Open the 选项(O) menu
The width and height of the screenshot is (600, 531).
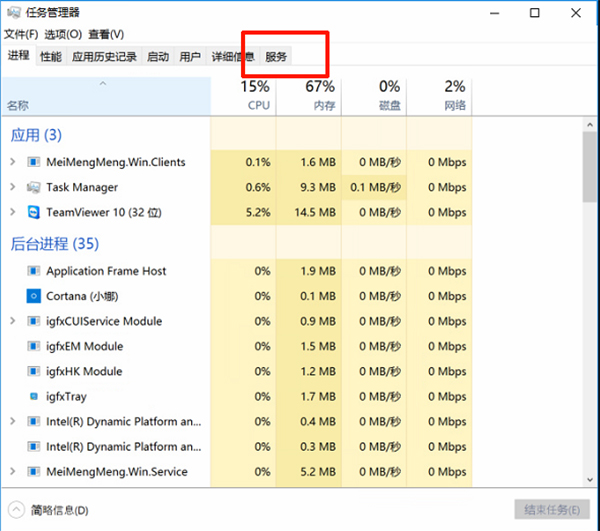click(x=63, y=34)
